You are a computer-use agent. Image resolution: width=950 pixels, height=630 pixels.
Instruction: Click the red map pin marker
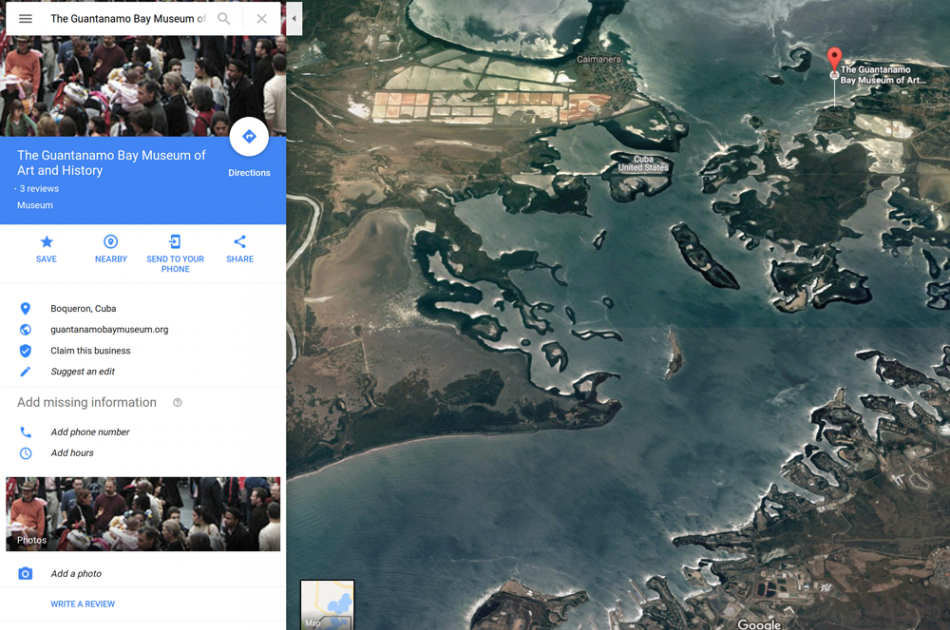834,61
